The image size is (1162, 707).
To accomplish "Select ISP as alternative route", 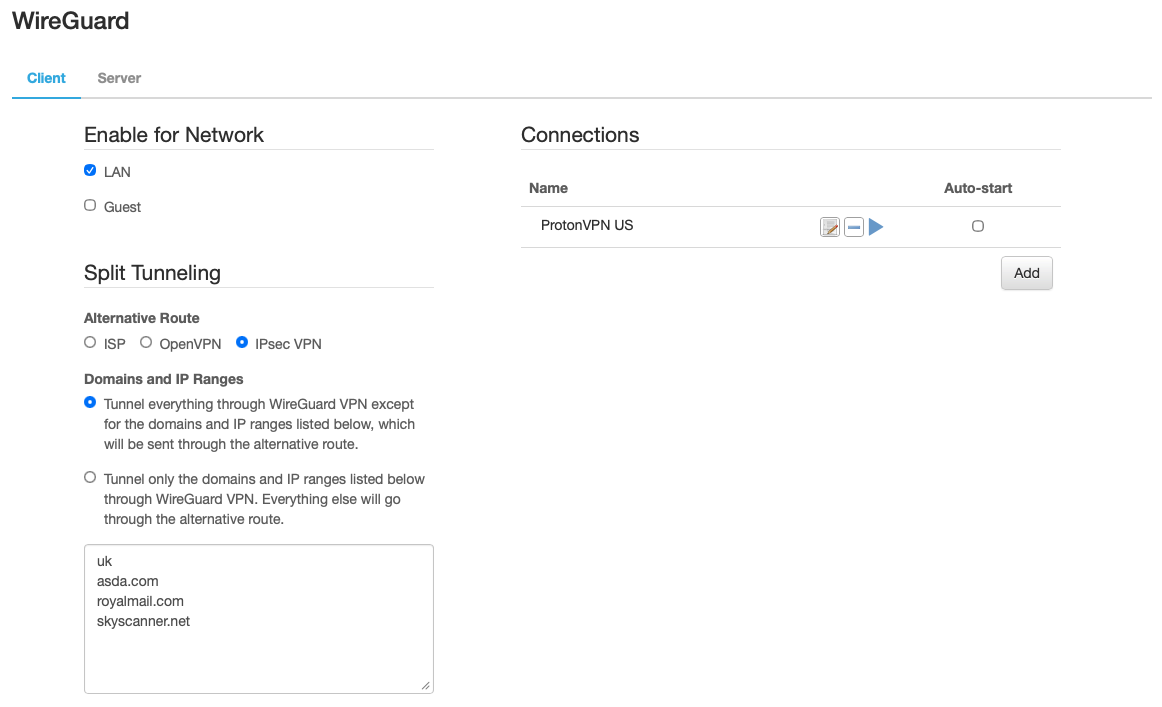I will point(90,343).
